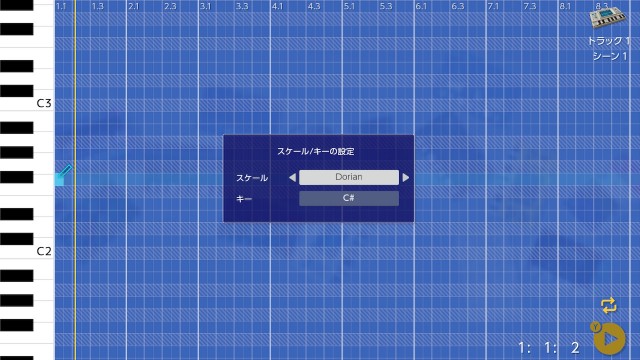
Task: Jump to beat marker 5.3
Action: 386,6
